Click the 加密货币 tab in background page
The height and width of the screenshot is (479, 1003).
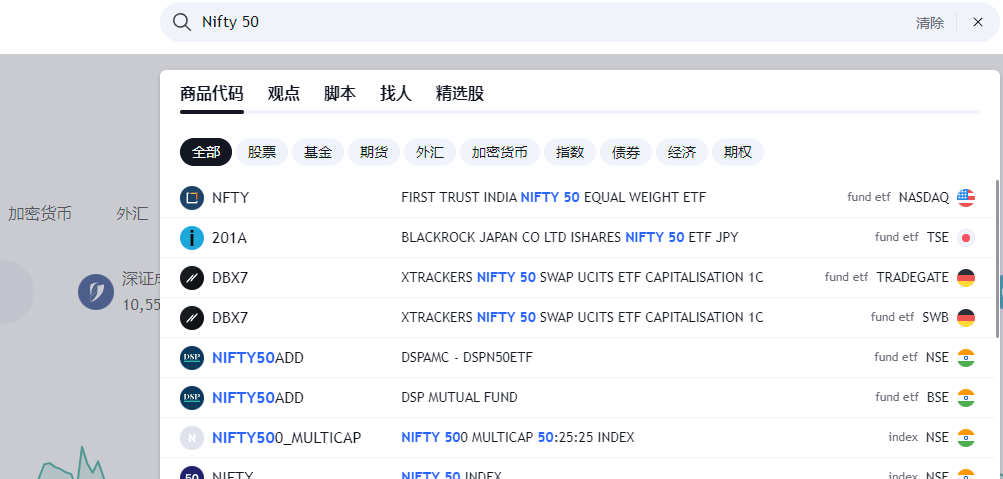click(x=40, y=214)
